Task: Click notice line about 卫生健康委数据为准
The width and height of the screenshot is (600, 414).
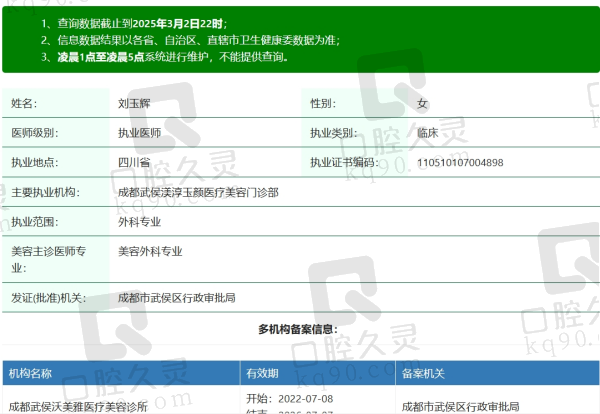Action: point(190,40)
